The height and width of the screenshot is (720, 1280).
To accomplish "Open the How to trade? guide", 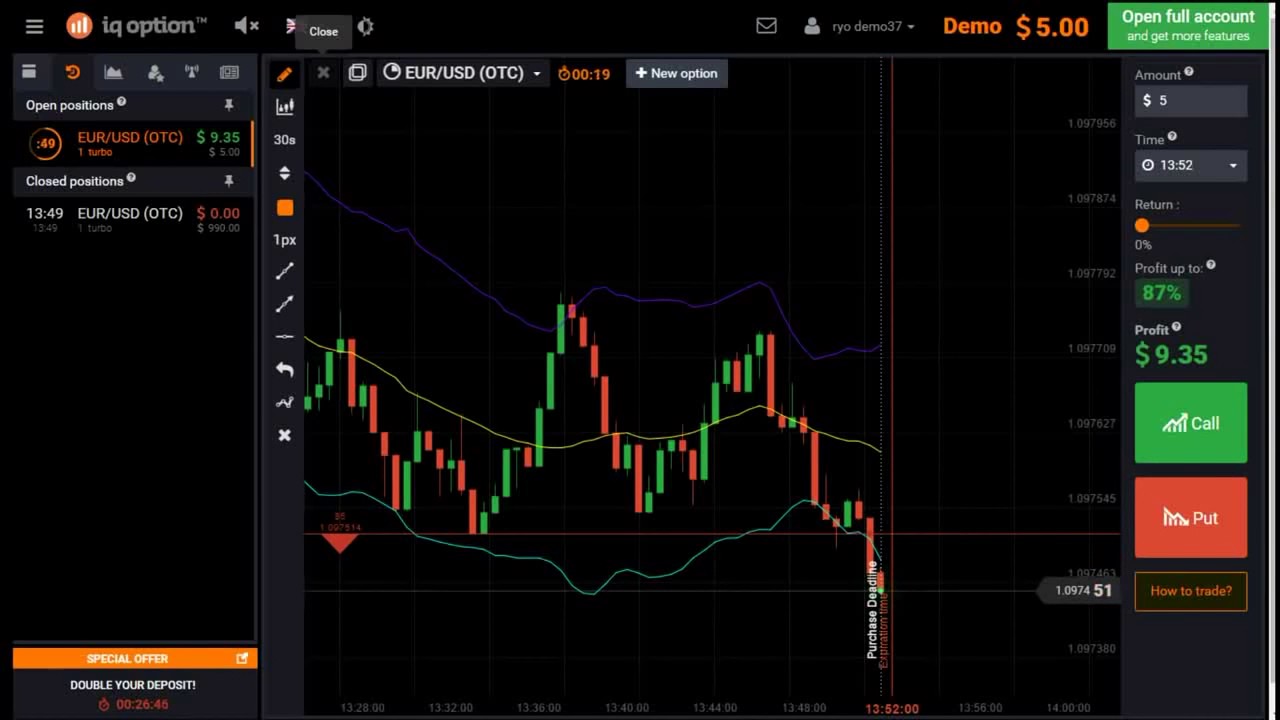I will click(x=1191, y=591).
